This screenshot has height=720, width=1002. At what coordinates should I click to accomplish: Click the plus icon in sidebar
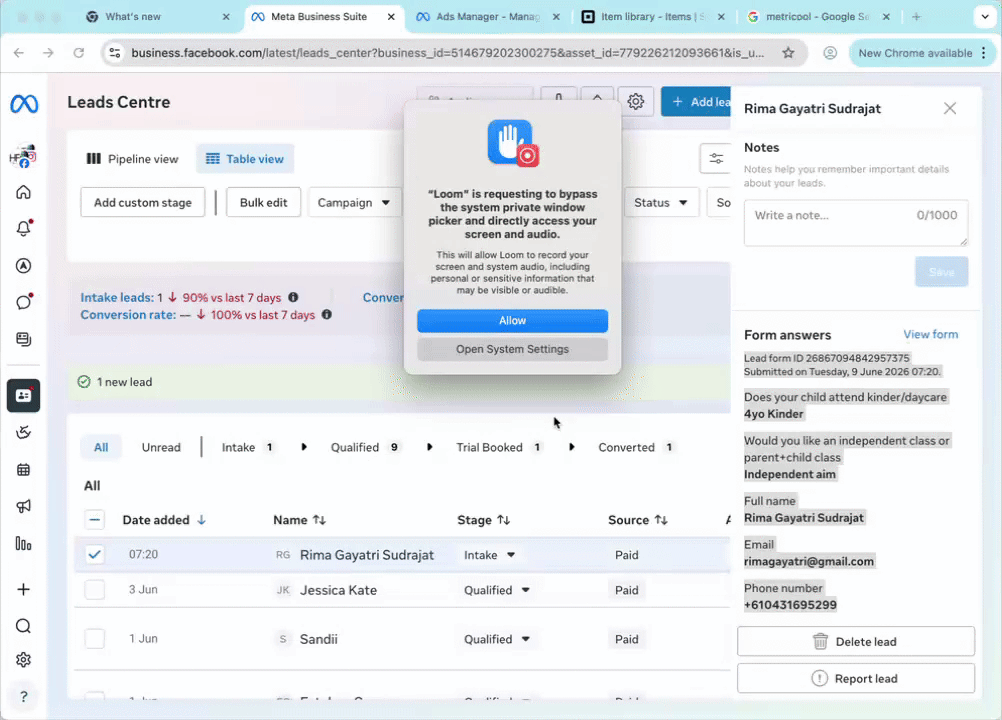24,589
